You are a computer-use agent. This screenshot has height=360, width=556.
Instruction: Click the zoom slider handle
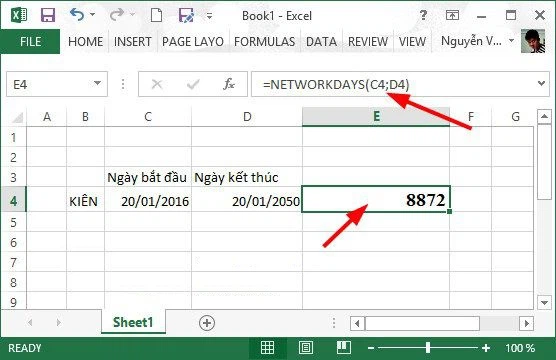(x=428, y=348)
